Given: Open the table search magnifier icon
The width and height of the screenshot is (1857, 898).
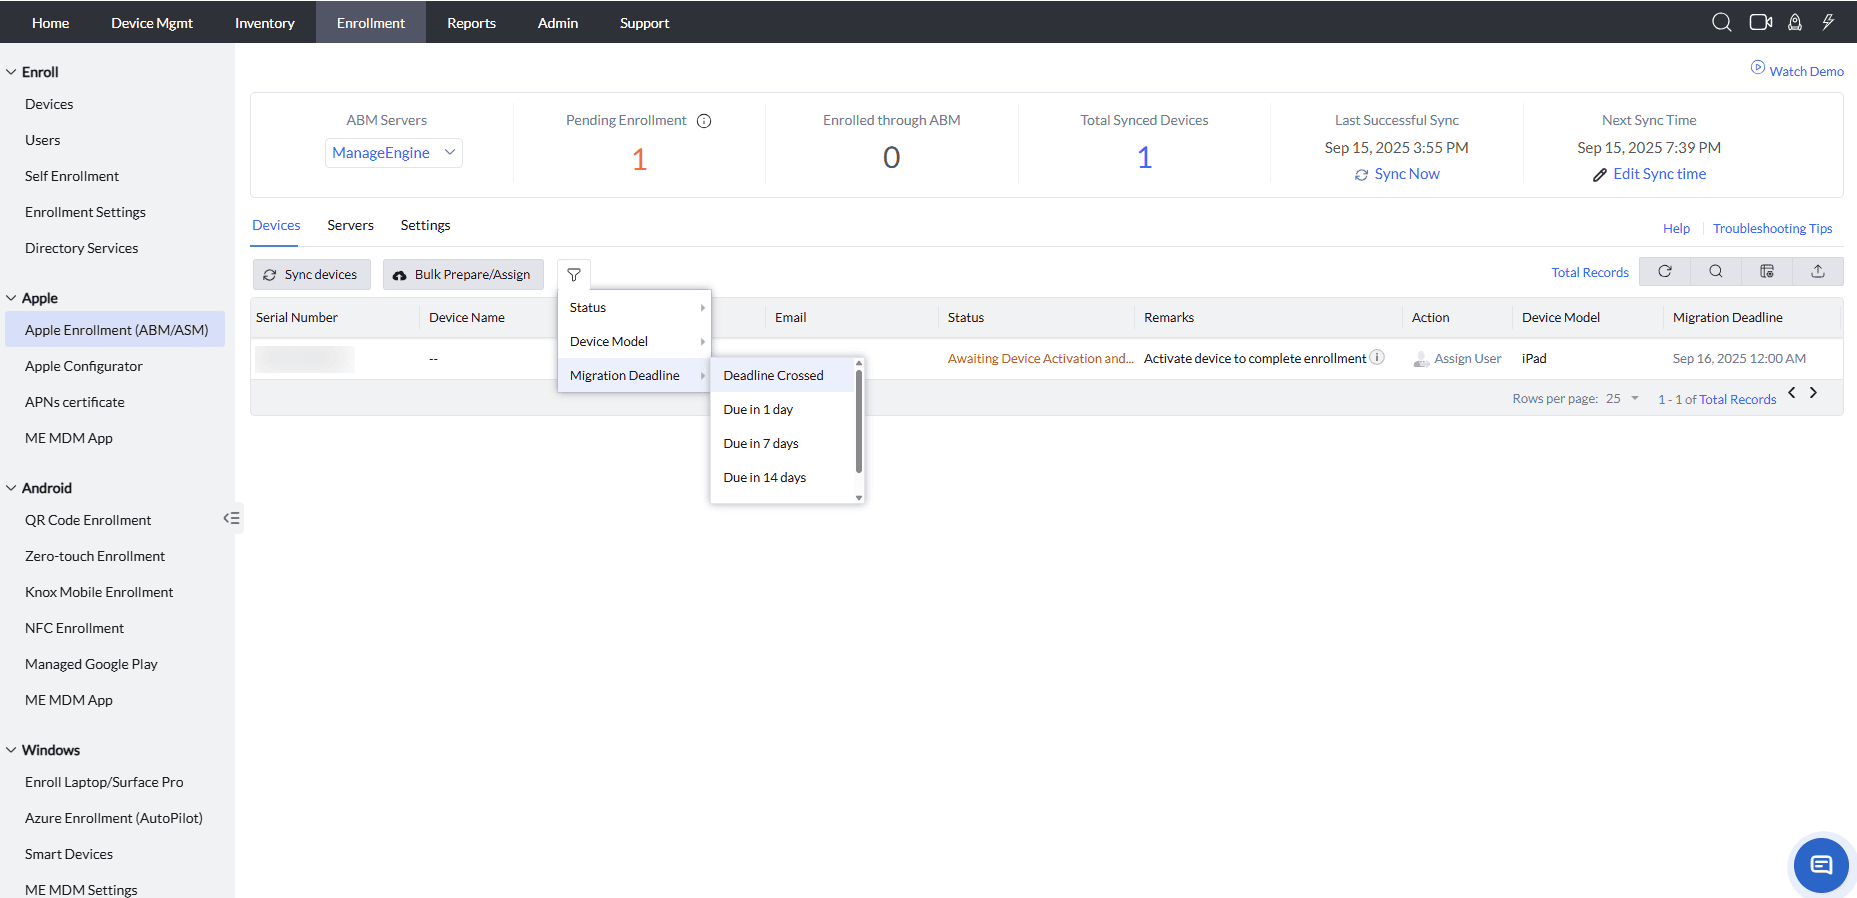Looking at the screenshot, I should 1716,271.
